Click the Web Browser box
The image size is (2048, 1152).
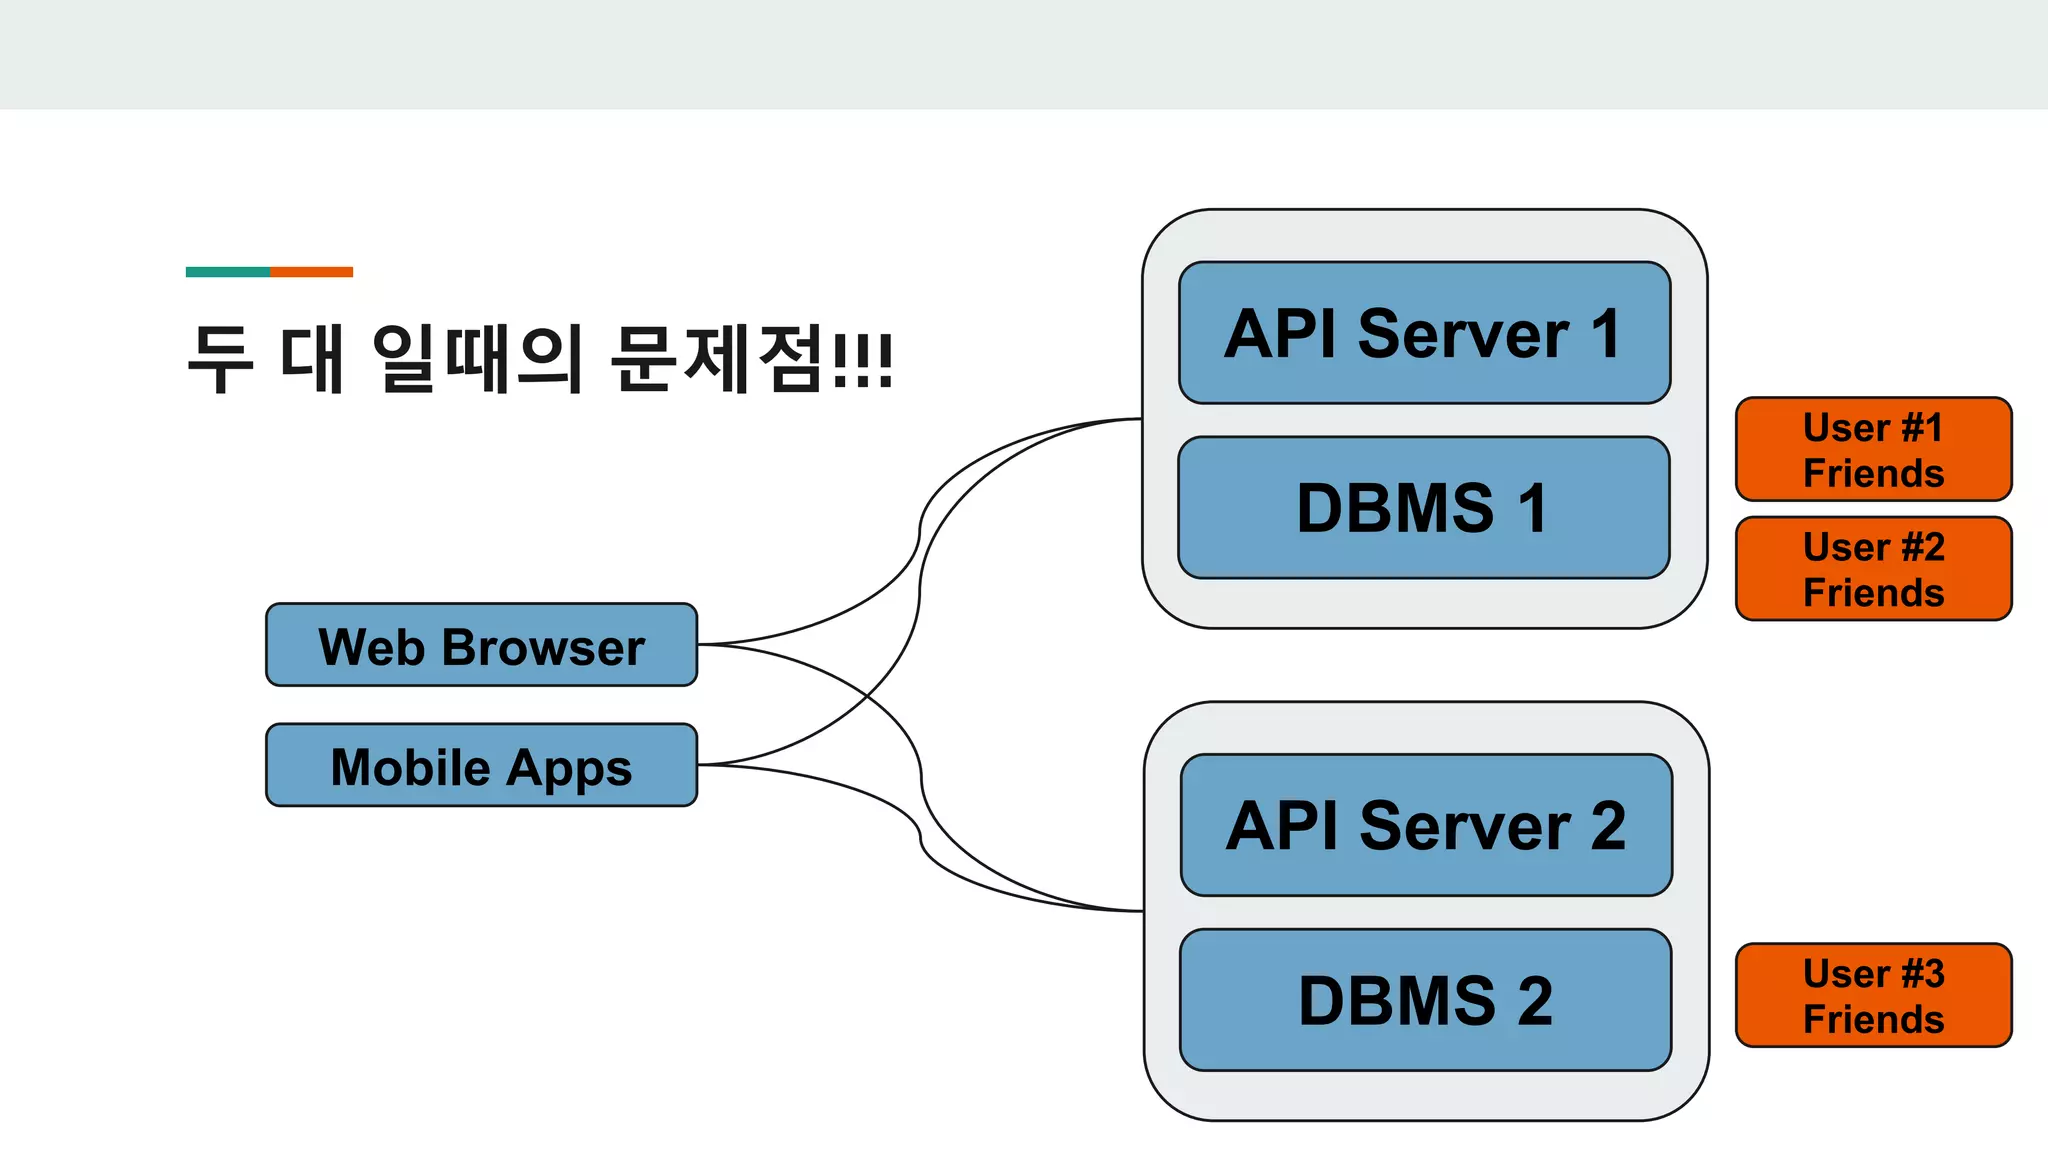pyautogui.click(x=481, y=645)
